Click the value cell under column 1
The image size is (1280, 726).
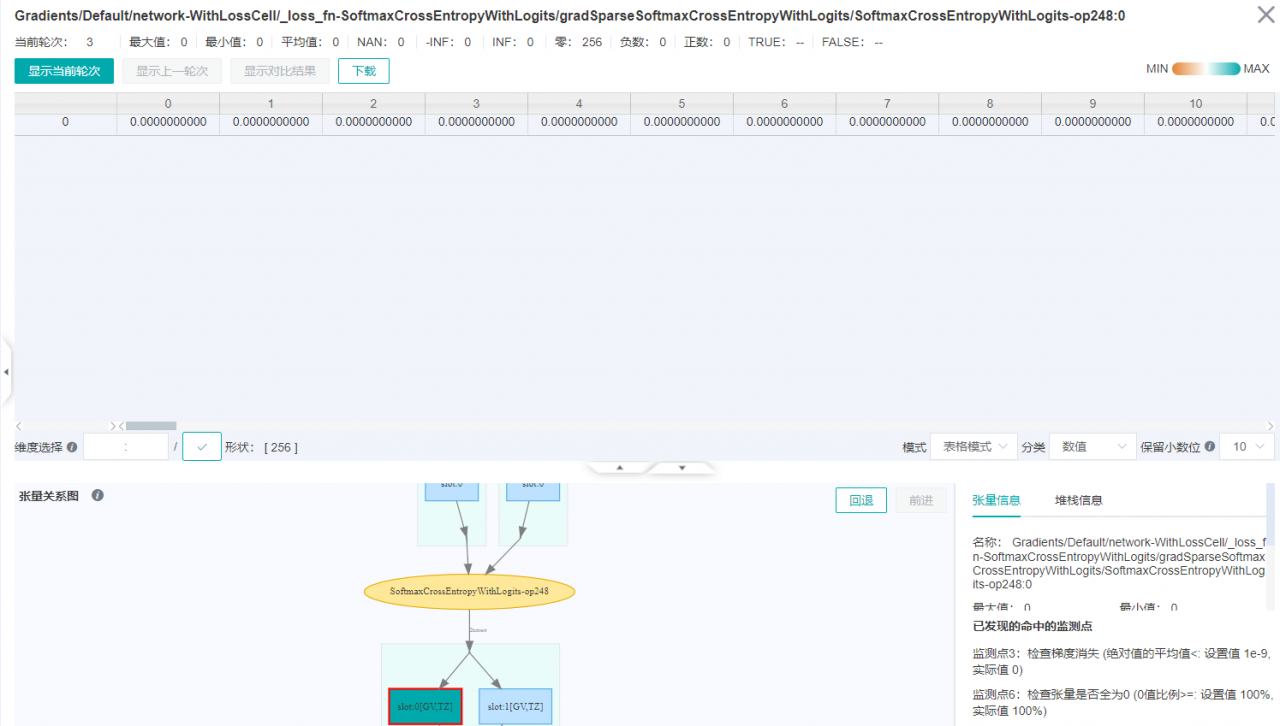(x=271, y=122)
